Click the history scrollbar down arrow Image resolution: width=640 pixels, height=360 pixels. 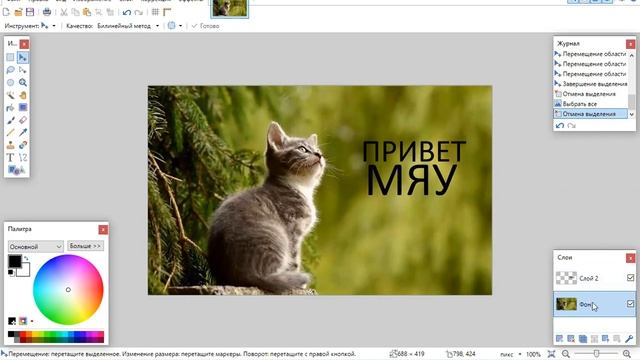632,115
